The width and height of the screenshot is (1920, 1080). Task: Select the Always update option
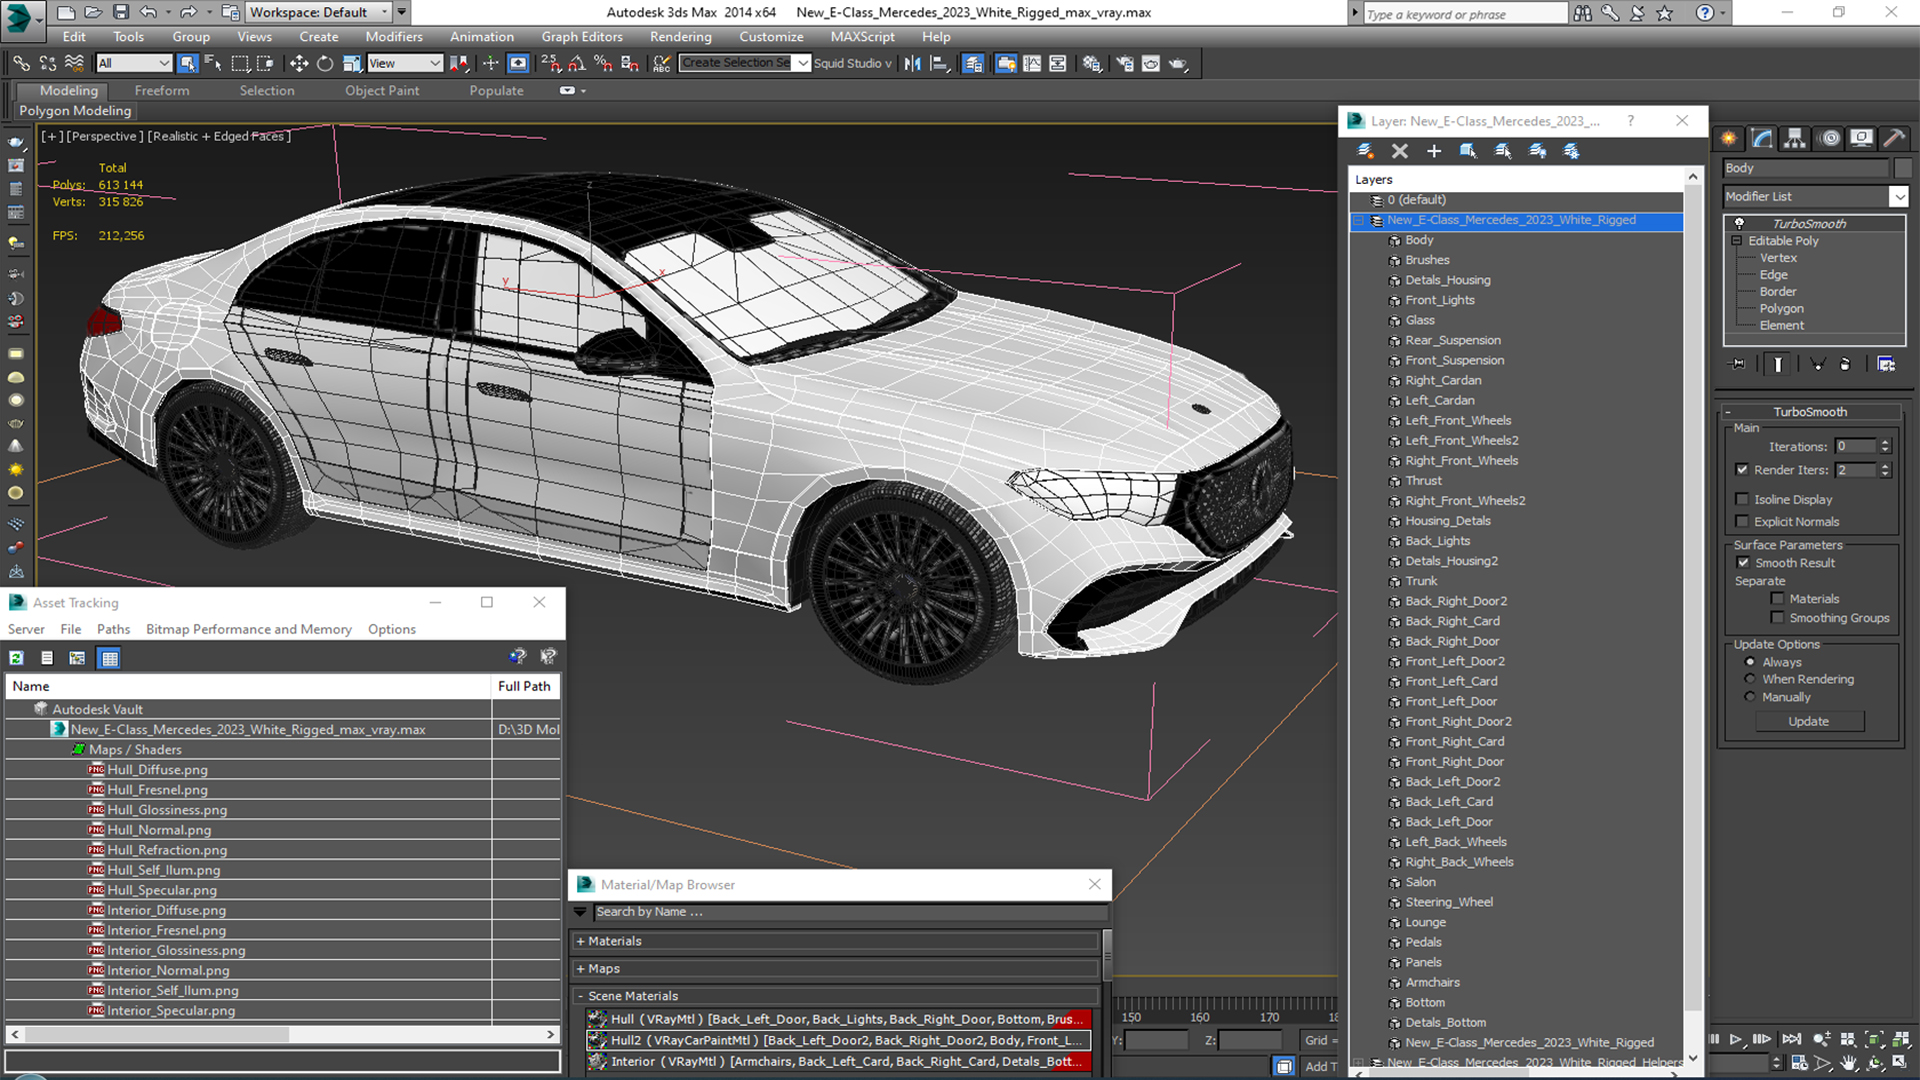[1750, 662]
